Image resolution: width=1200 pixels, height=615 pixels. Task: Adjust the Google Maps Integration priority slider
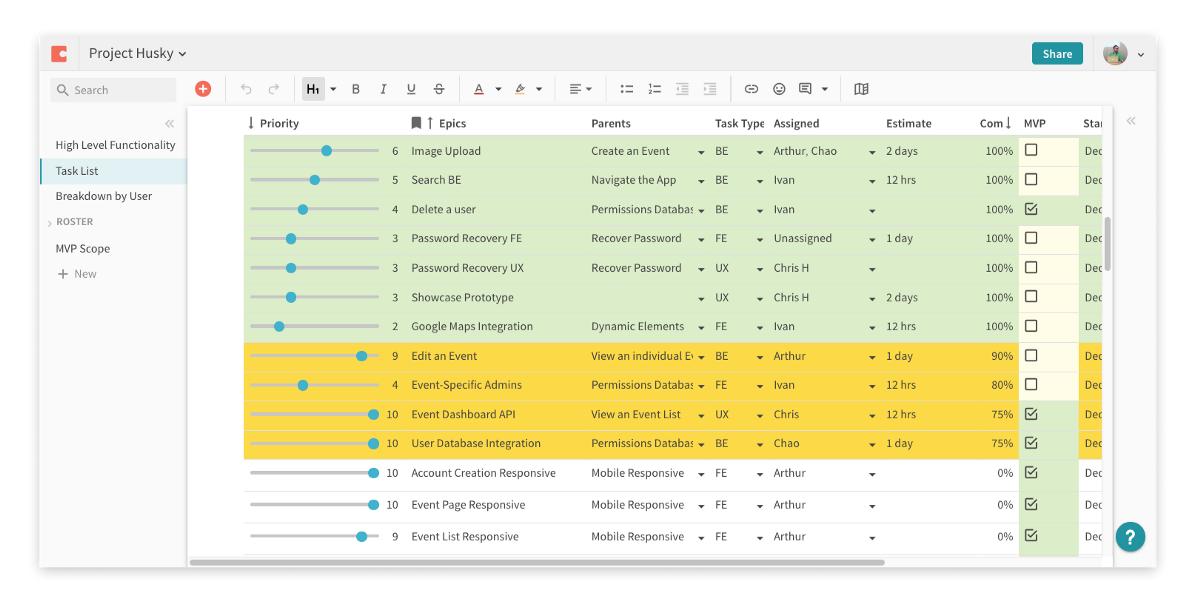point(279,326)
